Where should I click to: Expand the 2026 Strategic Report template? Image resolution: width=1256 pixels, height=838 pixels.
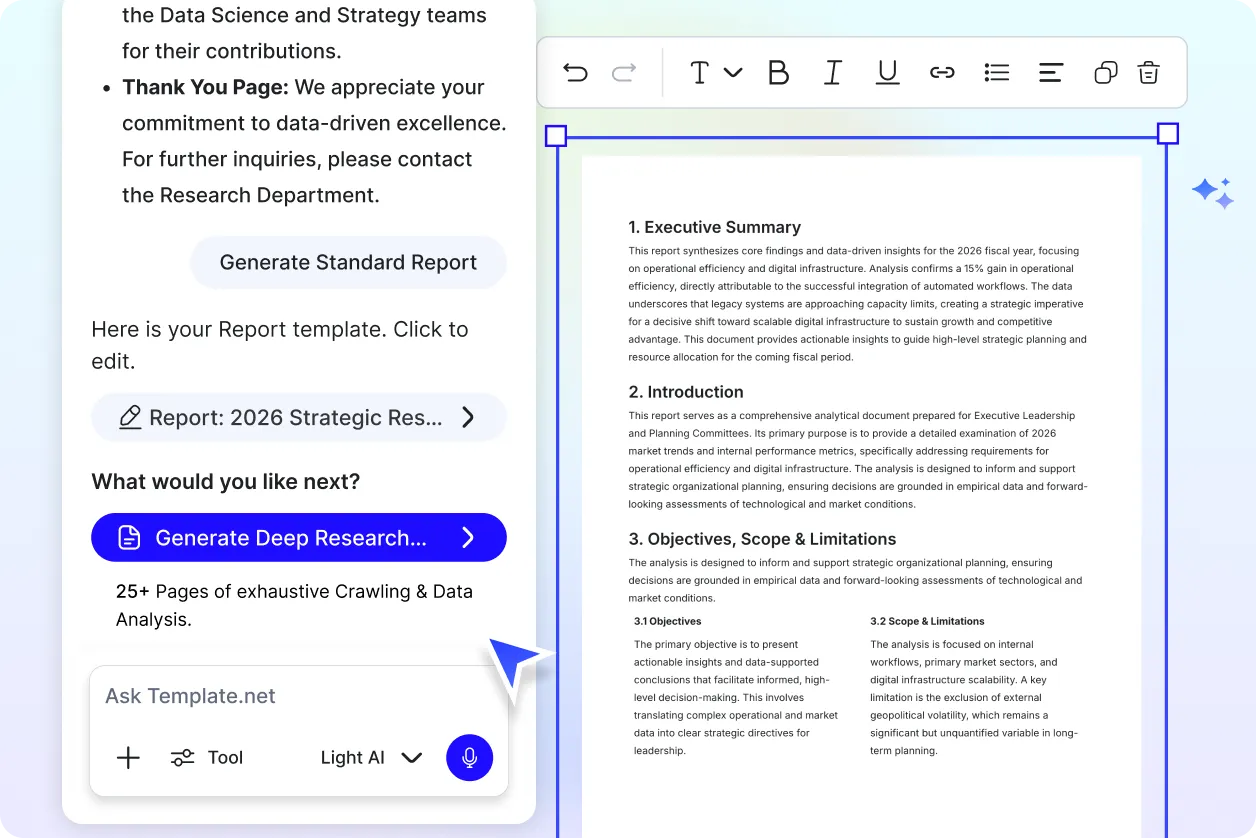tap(298, 417)
